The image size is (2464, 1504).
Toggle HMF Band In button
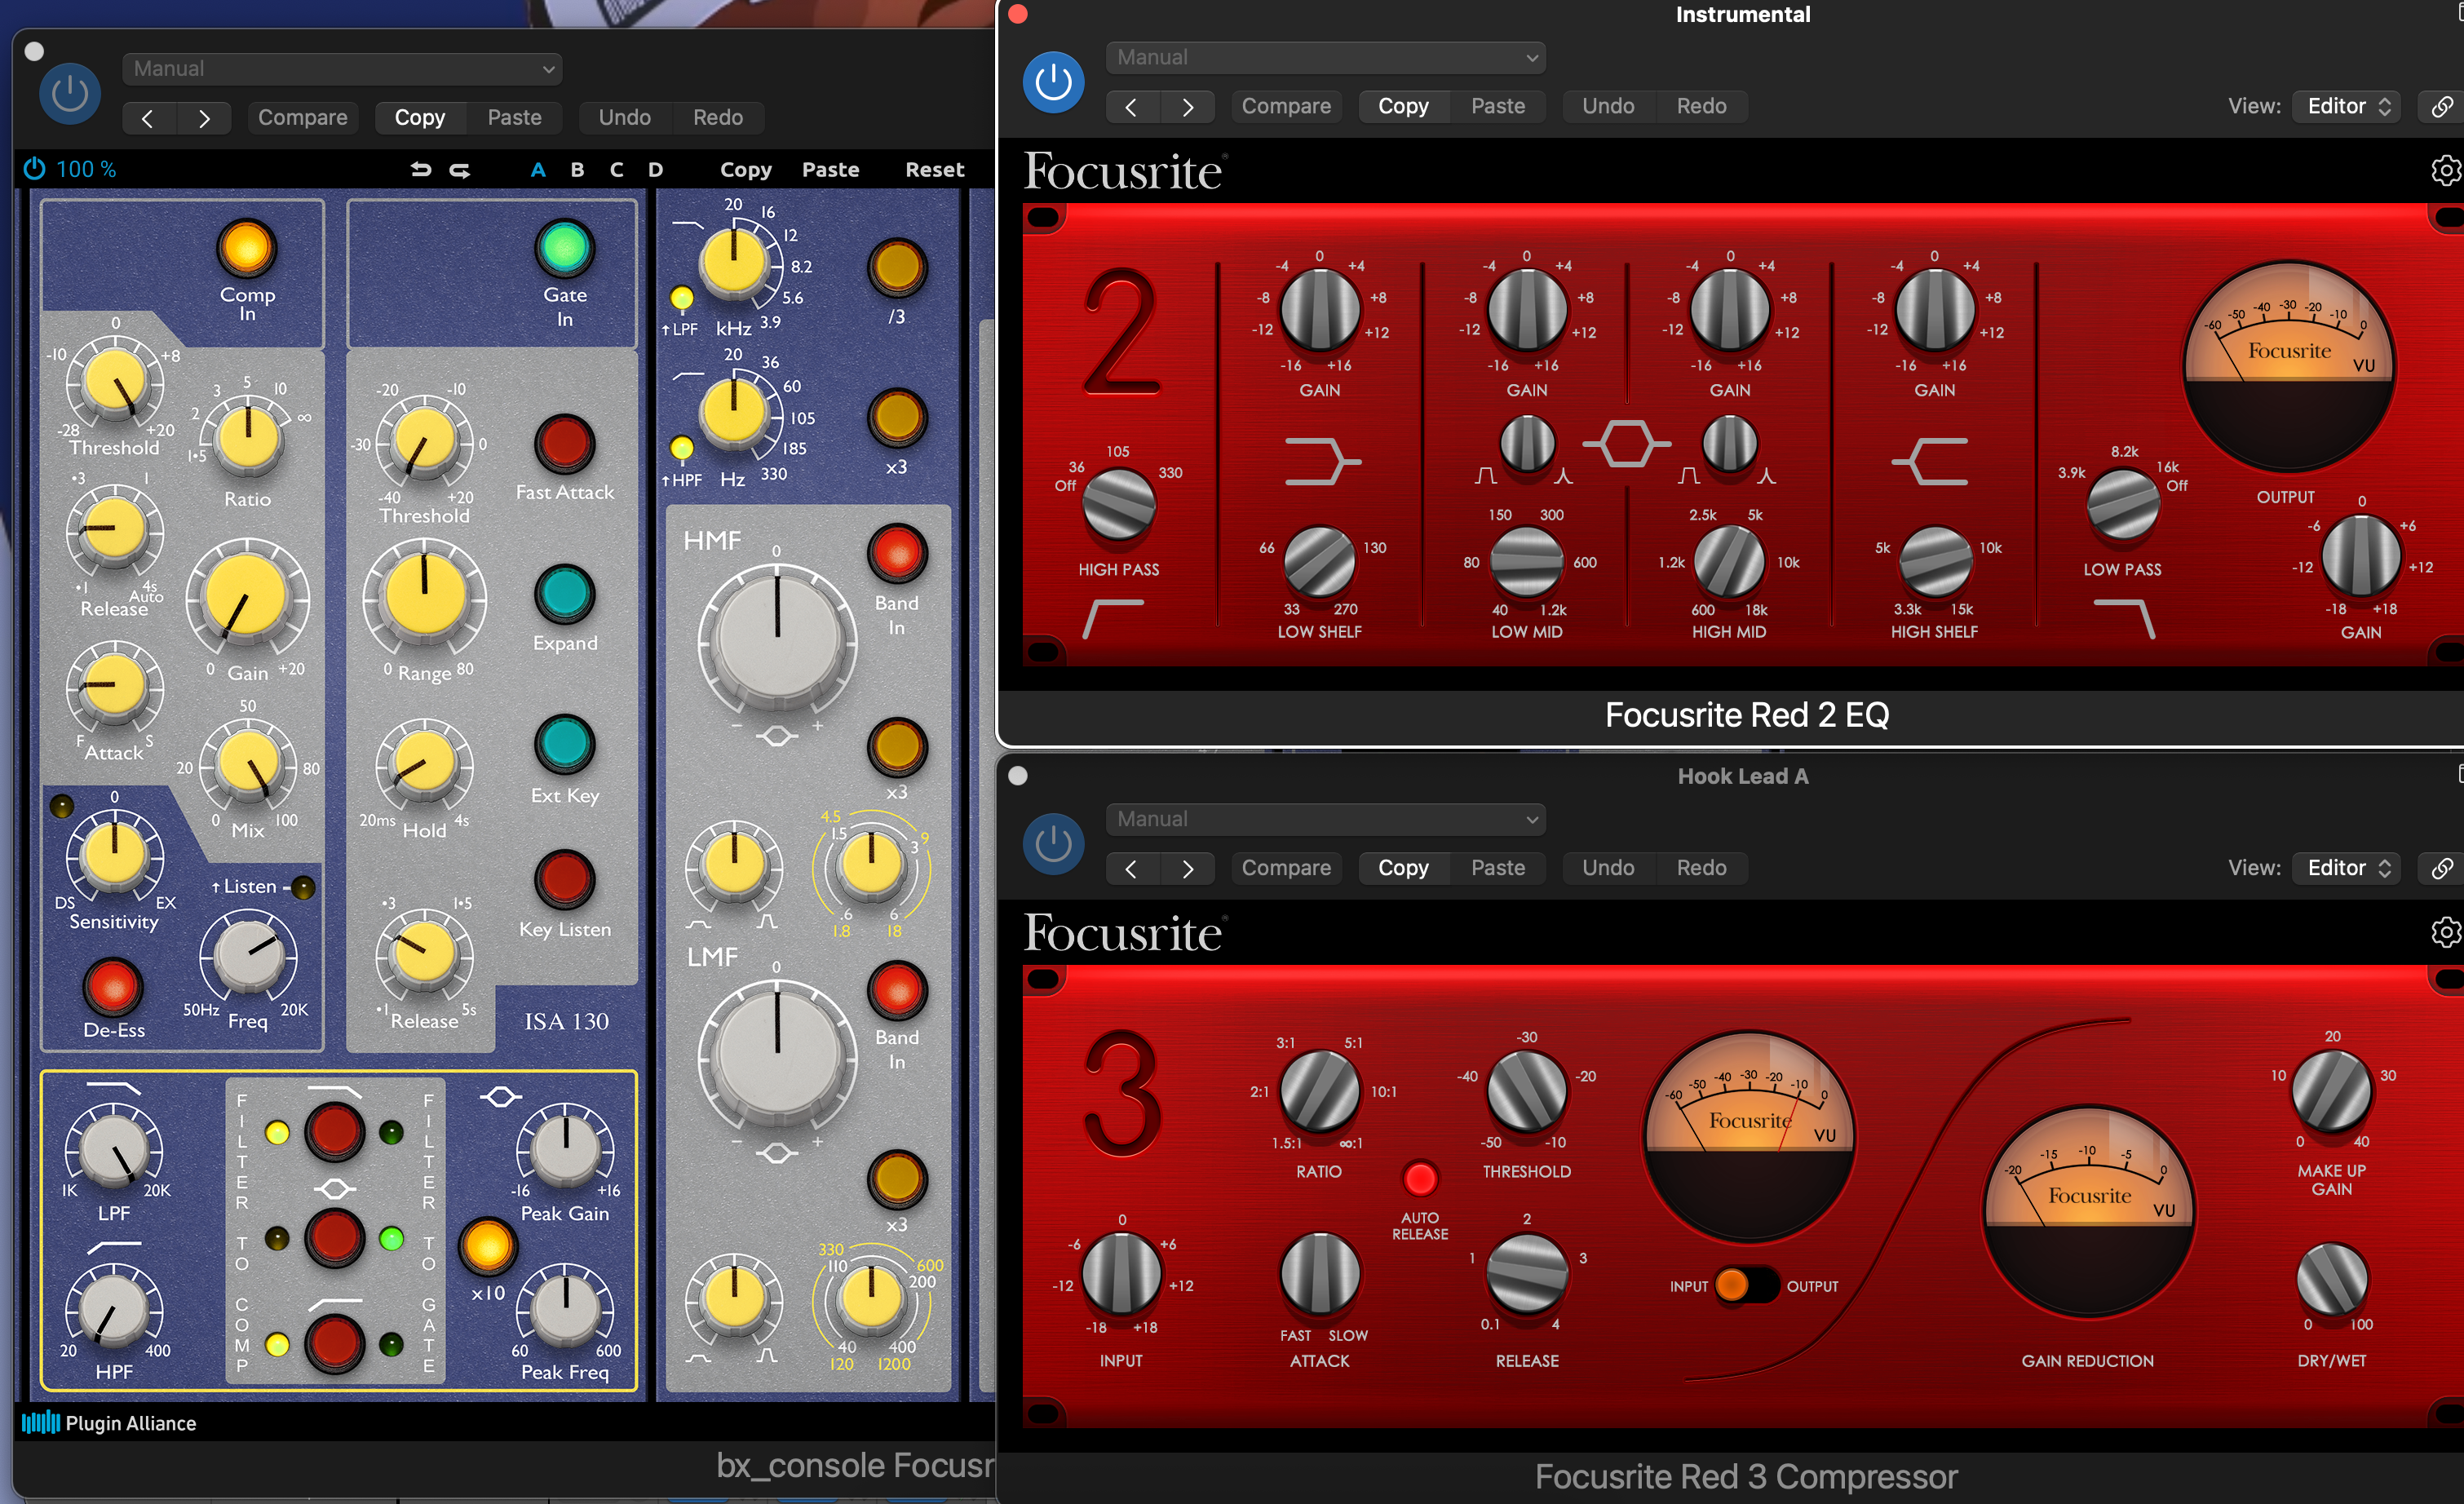pos(897,553)
